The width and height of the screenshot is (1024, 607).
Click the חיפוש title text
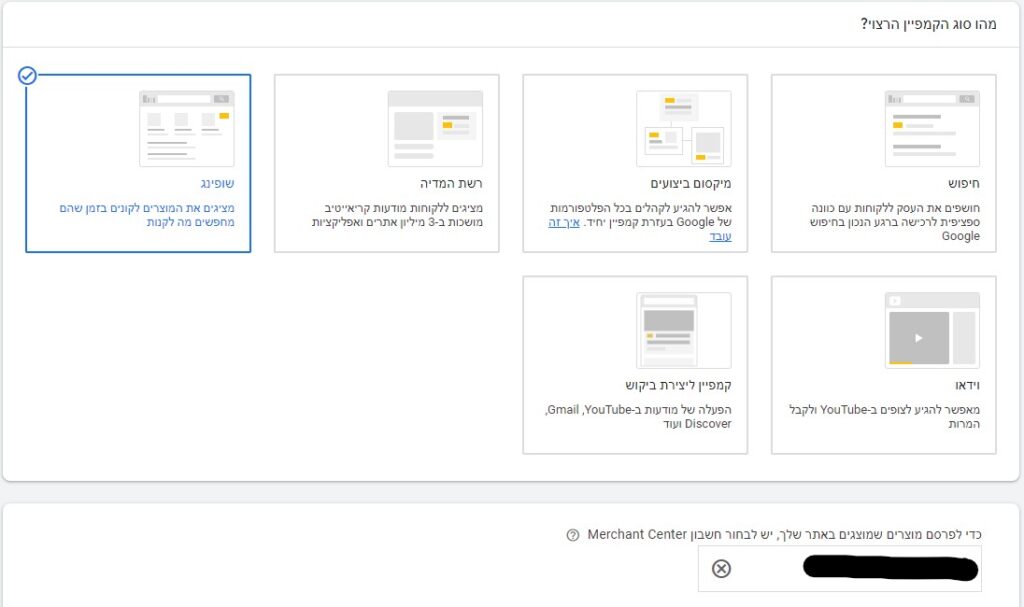pos(964,184)
